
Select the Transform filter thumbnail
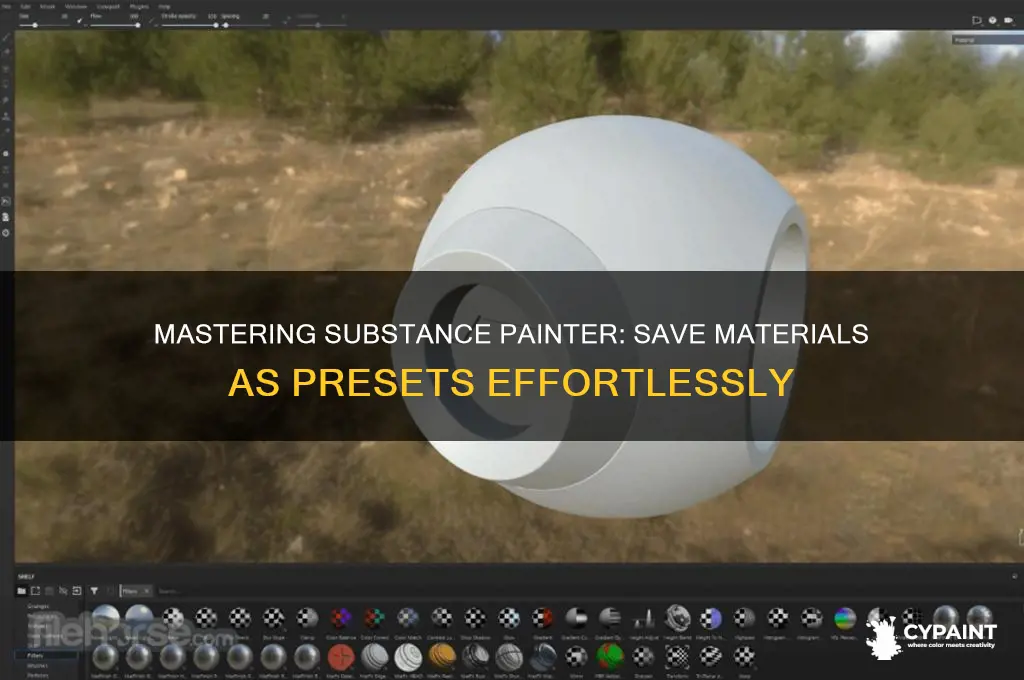pyautogui.click(x=677, y=656)
